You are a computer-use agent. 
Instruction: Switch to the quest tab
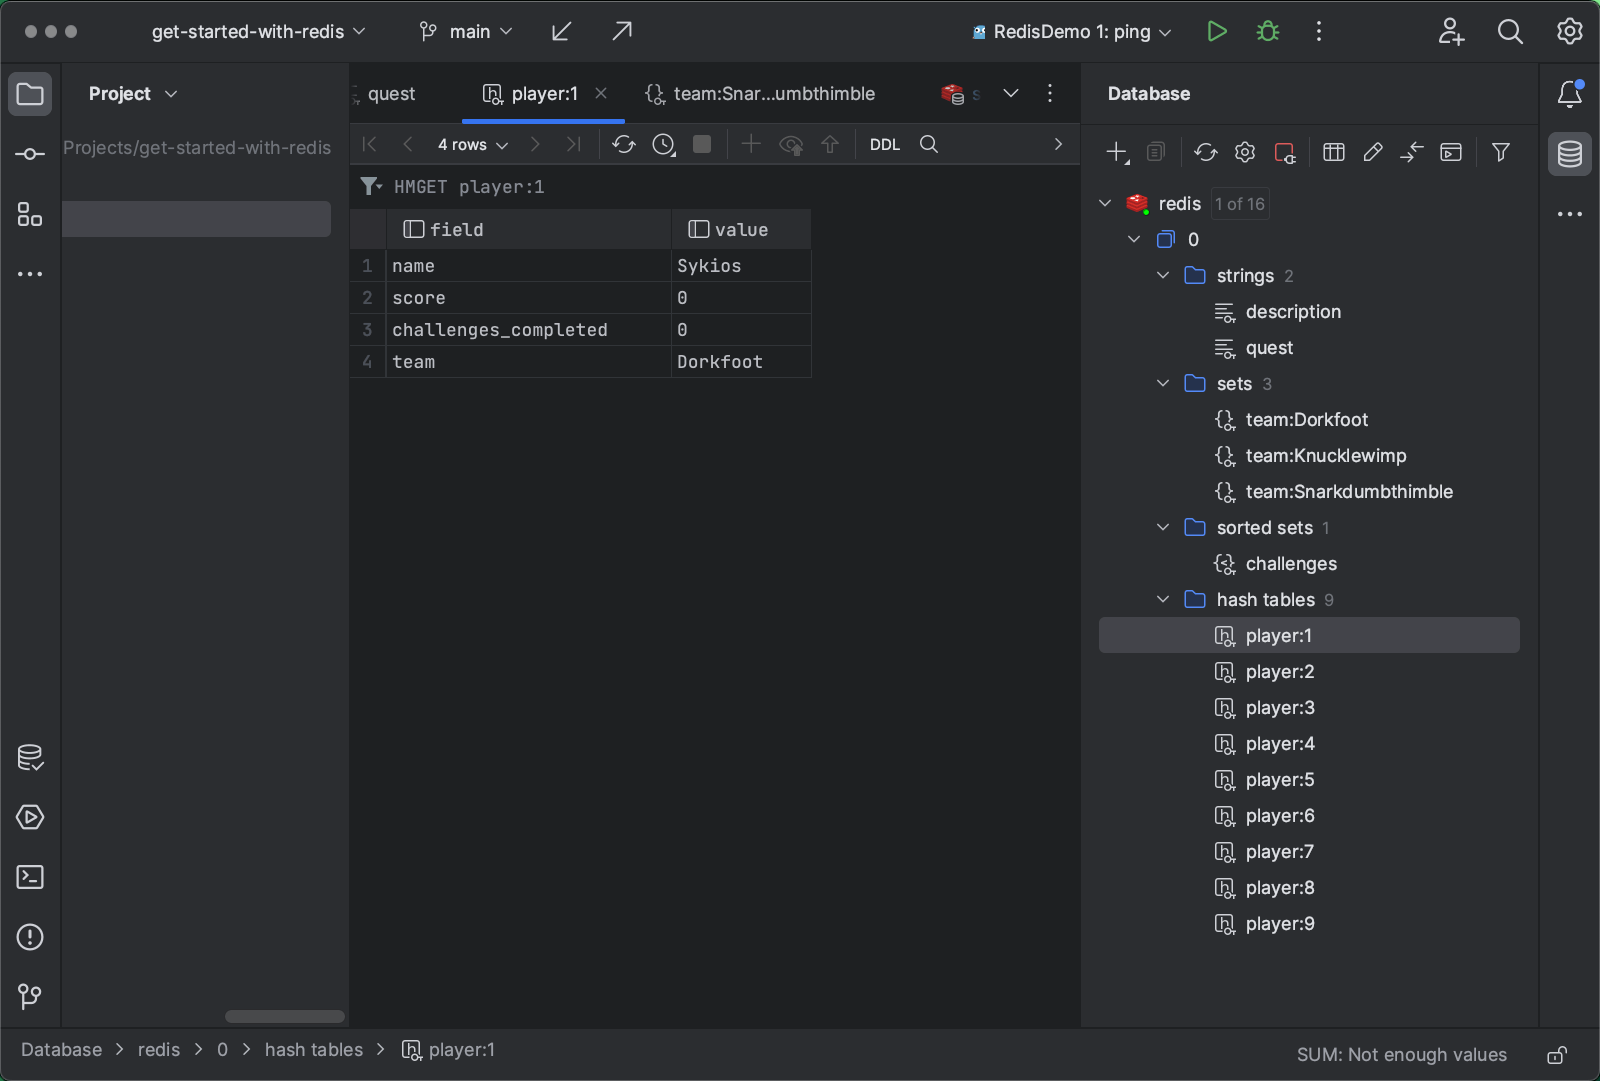click(x=391, y=94)
